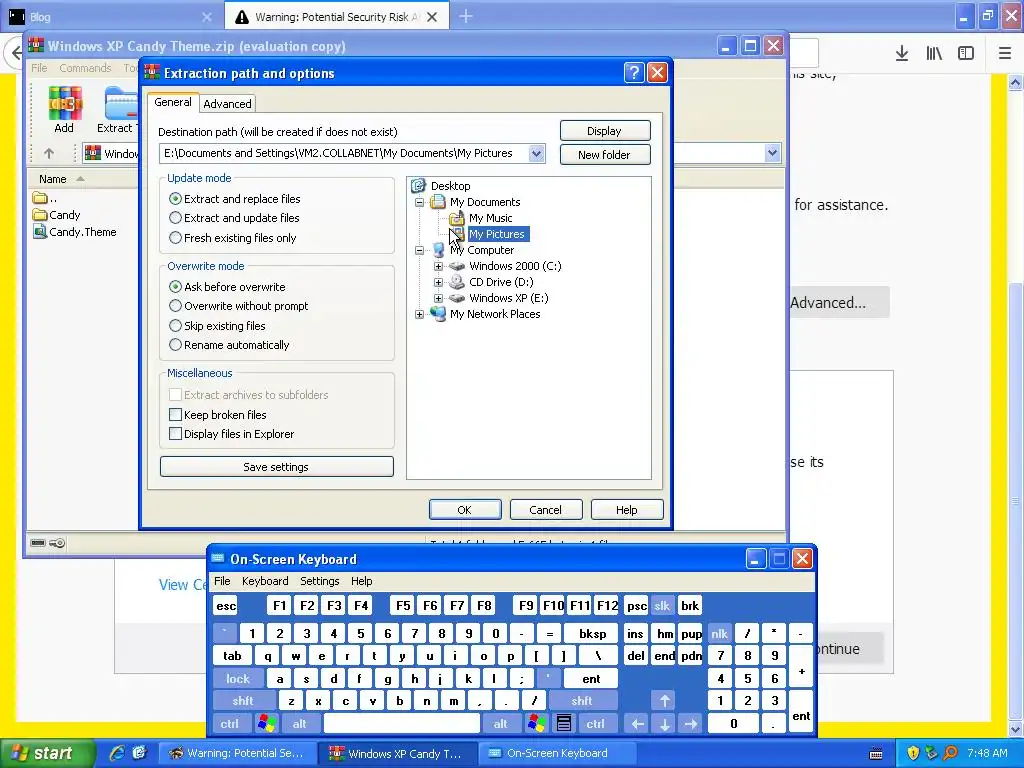Click the up-one-level arrow in WinRAR
Screen dimensions: 1024x768
point(49,153)
